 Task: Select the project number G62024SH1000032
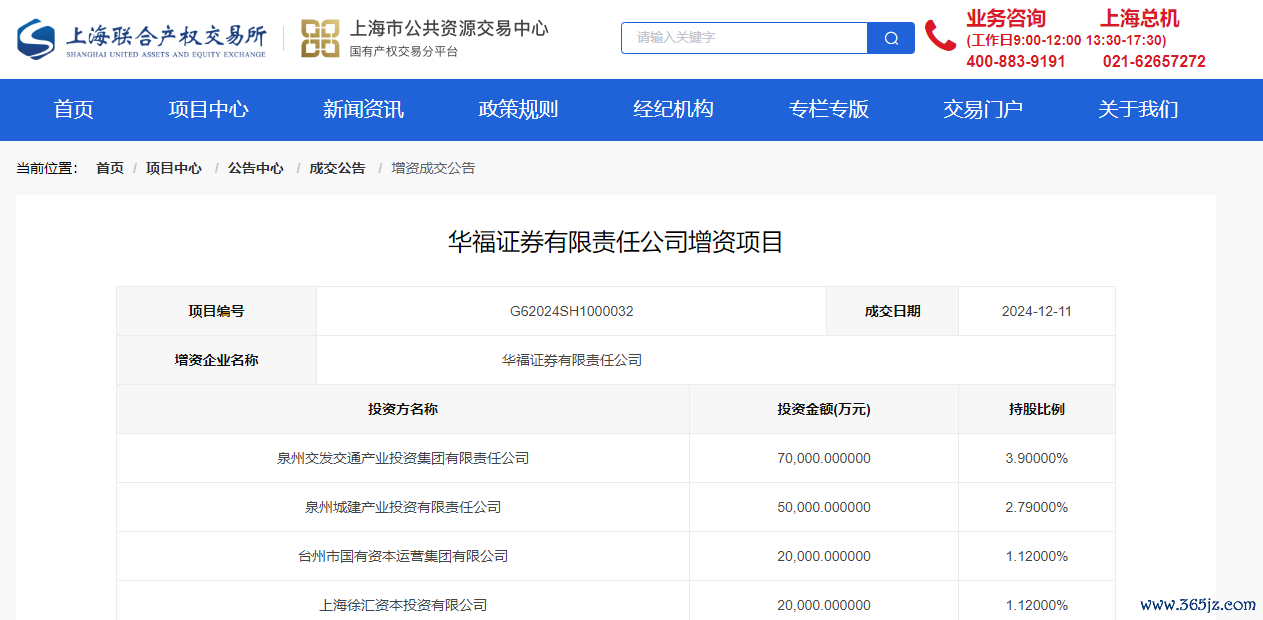tap(572, 311)
